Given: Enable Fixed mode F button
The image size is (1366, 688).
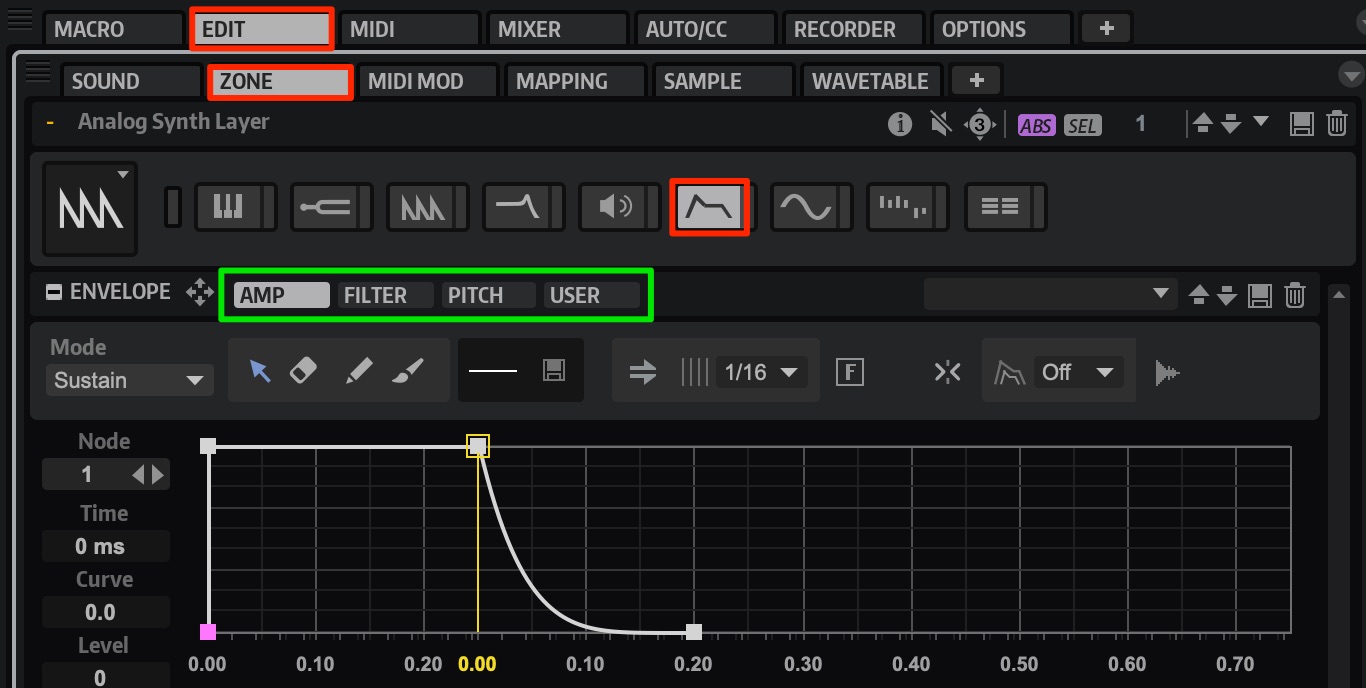Looking at the screenshot, I should (x=850, y=372).
